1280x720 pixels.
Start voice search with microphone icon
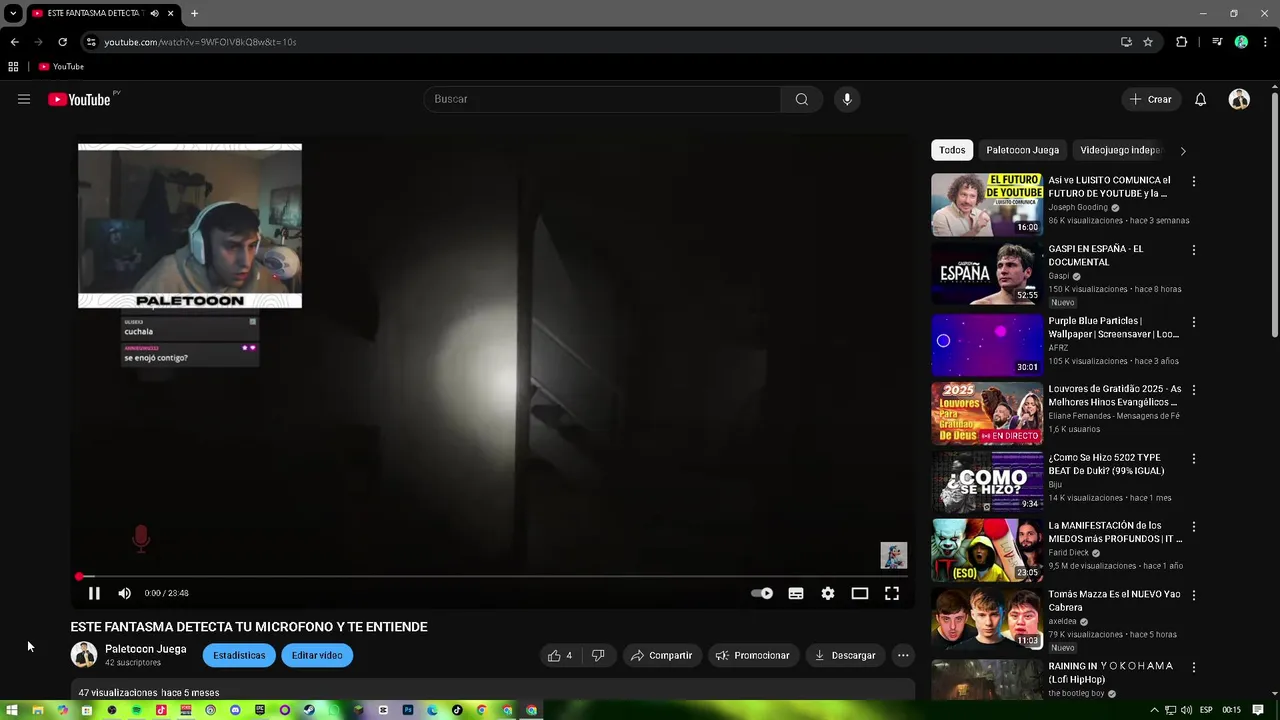847,99
